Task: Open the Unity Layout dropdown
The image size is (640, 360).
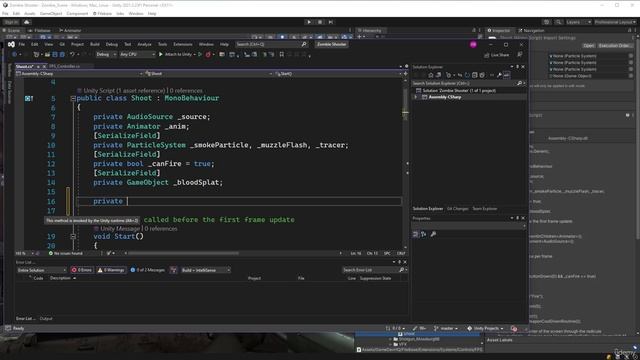Action: pyautogui.click(x=615, y=22)
